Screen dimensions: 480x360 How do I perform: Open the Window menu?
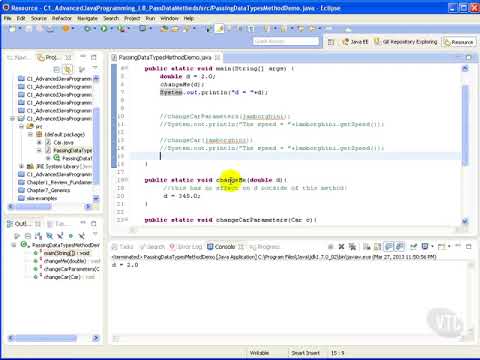(169, 18)
